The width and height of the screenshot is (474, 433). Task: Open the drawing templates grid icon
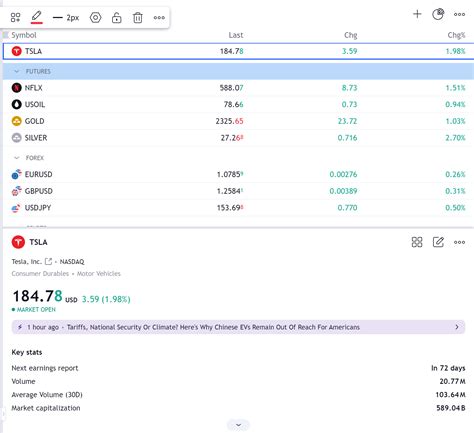pyautogui.click(x=15, y=17)
